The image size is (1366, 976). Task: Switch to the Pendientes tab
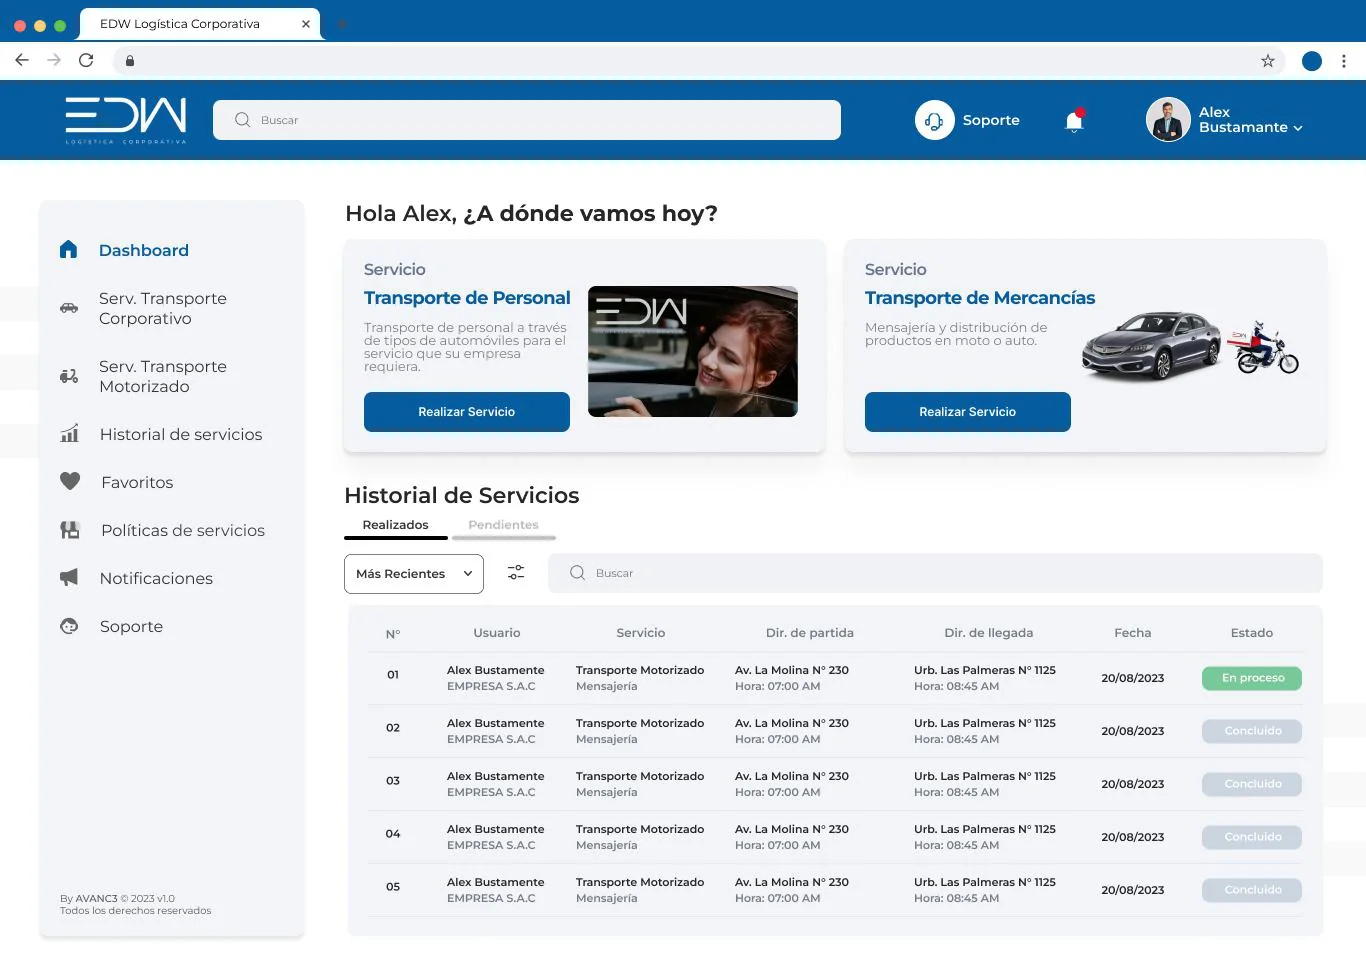pyautogui.click(x=503, y=525)
